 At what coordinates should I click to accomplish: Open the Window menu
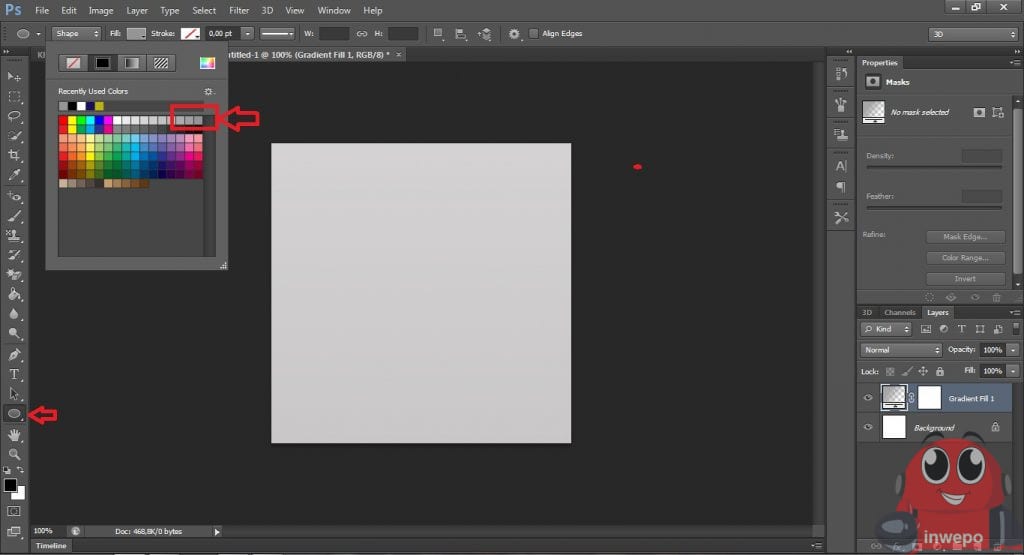click(334, 10)
